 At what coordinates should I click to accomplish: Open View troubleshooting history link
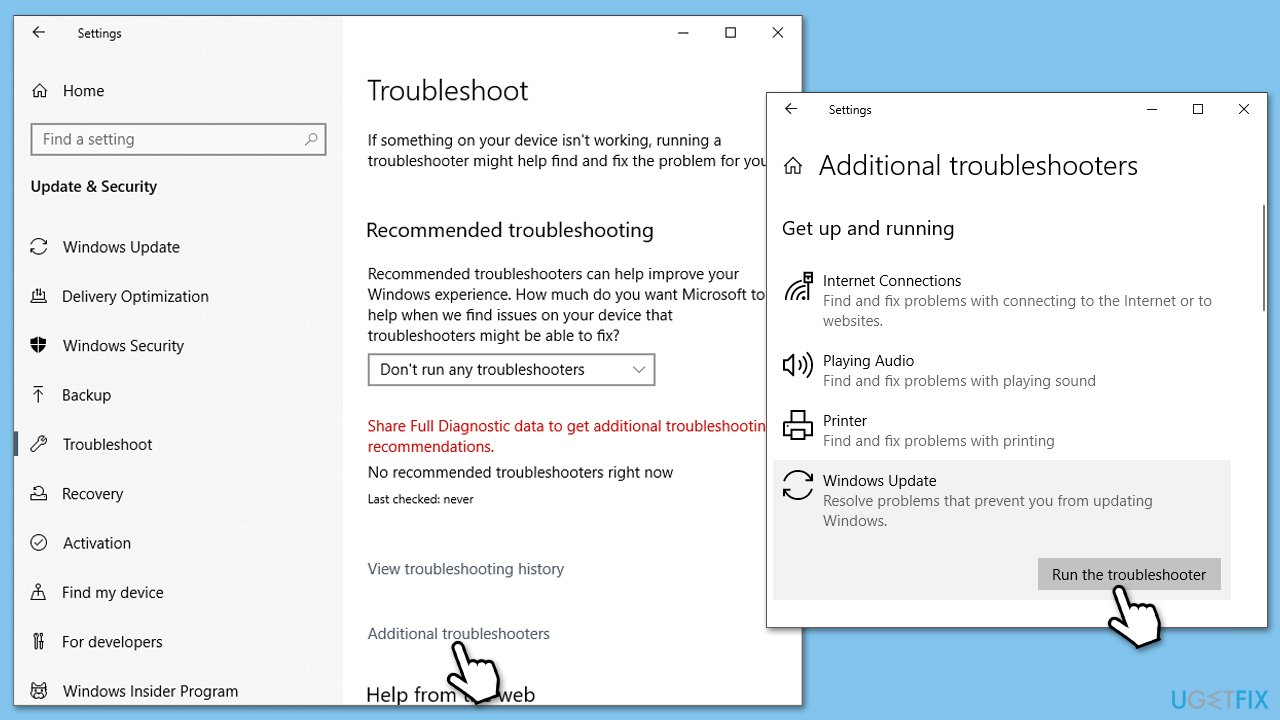click(x=466, y=569)
